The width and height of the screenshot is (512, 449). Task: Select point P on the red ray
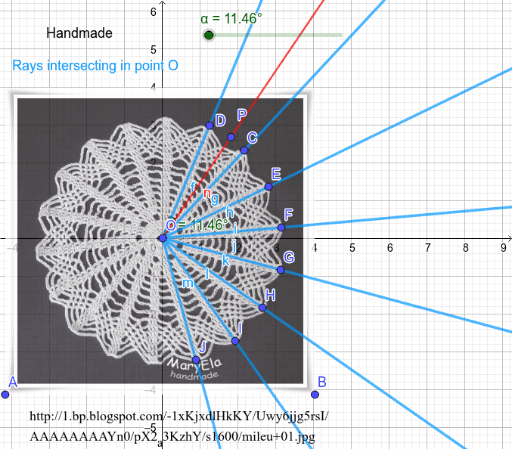(x=231, y=137)
